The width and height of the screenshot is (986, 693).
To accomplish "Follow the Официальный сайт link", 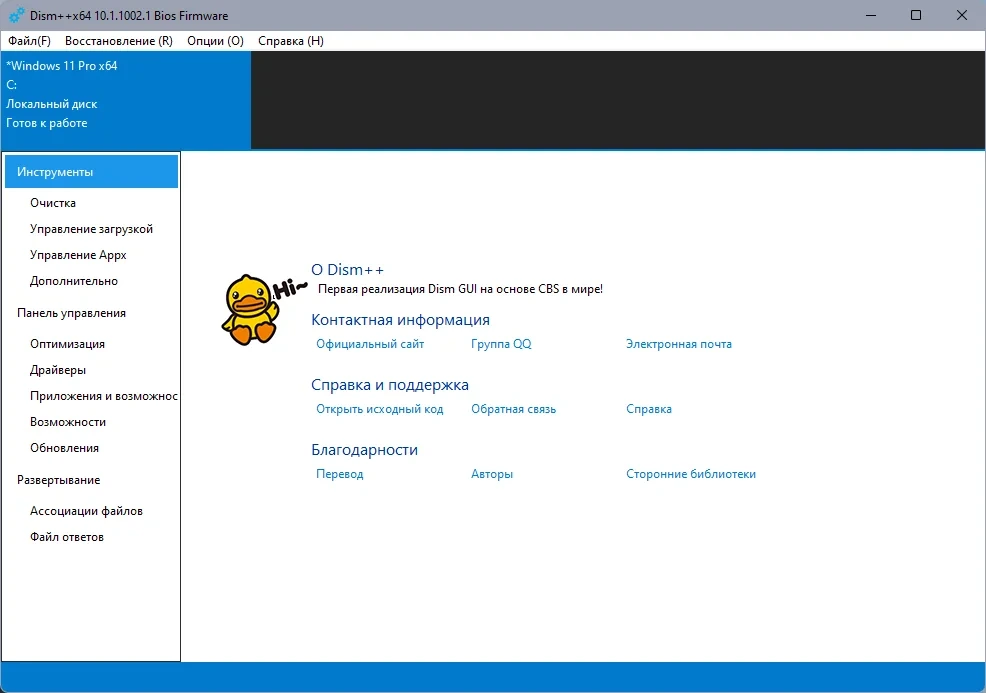I will tap(370, 344).
